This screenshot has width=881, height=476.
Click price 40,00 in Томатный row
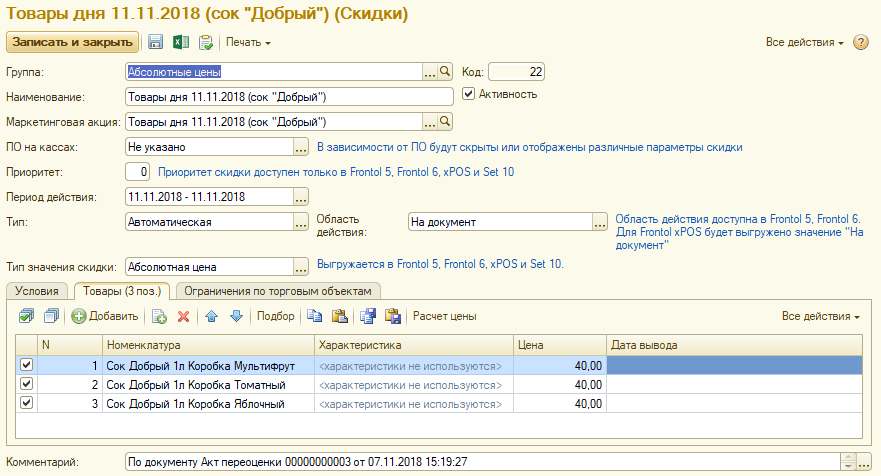pyautogui.click(x=560, y=385)
